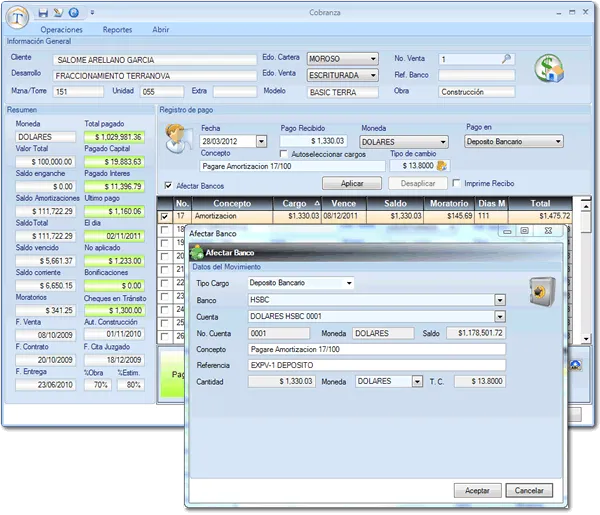Viewport: 600px width, 515px height.
Task: Check the row 20 checkbox in grid
Action: (x=165, y=256)
